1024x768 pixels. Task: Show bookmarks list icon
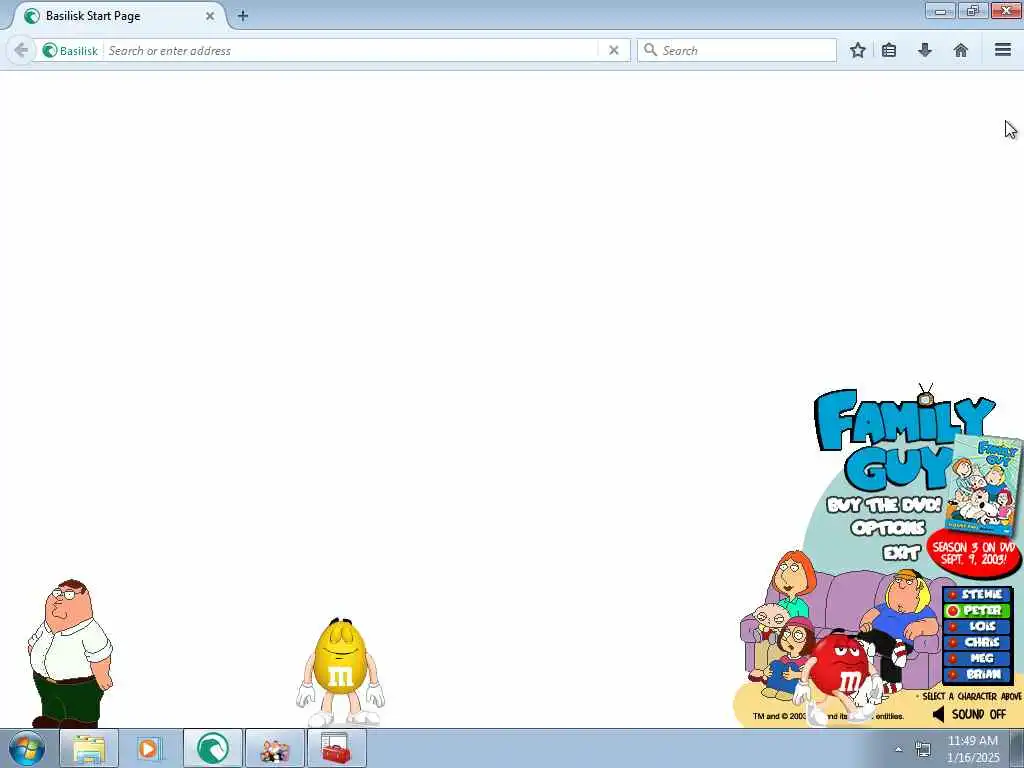[x=889, y=50]
